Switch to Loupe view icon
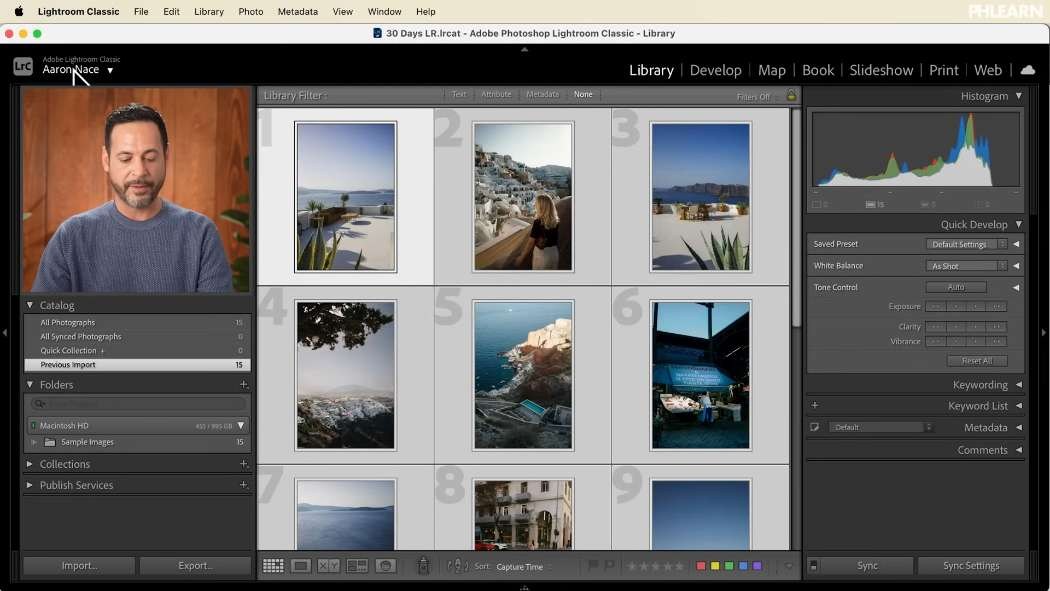The image size is (1050, 591). click(301, 566)
